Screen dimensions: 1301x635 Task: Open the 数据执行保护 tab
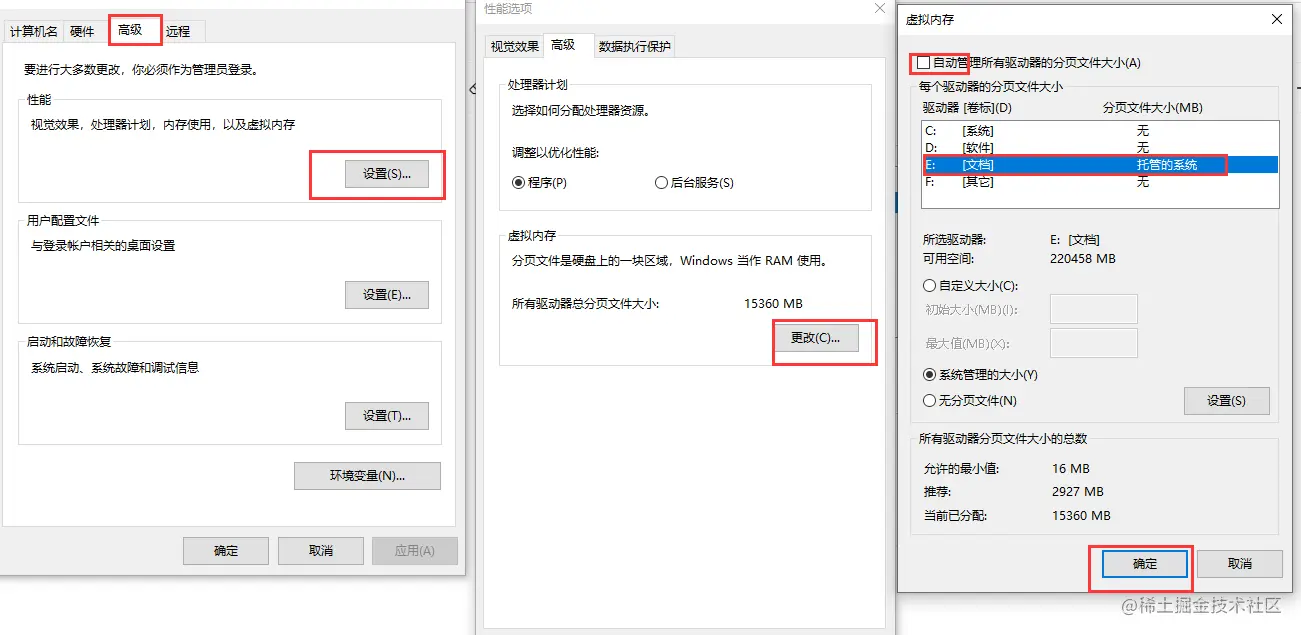[635, 46]
